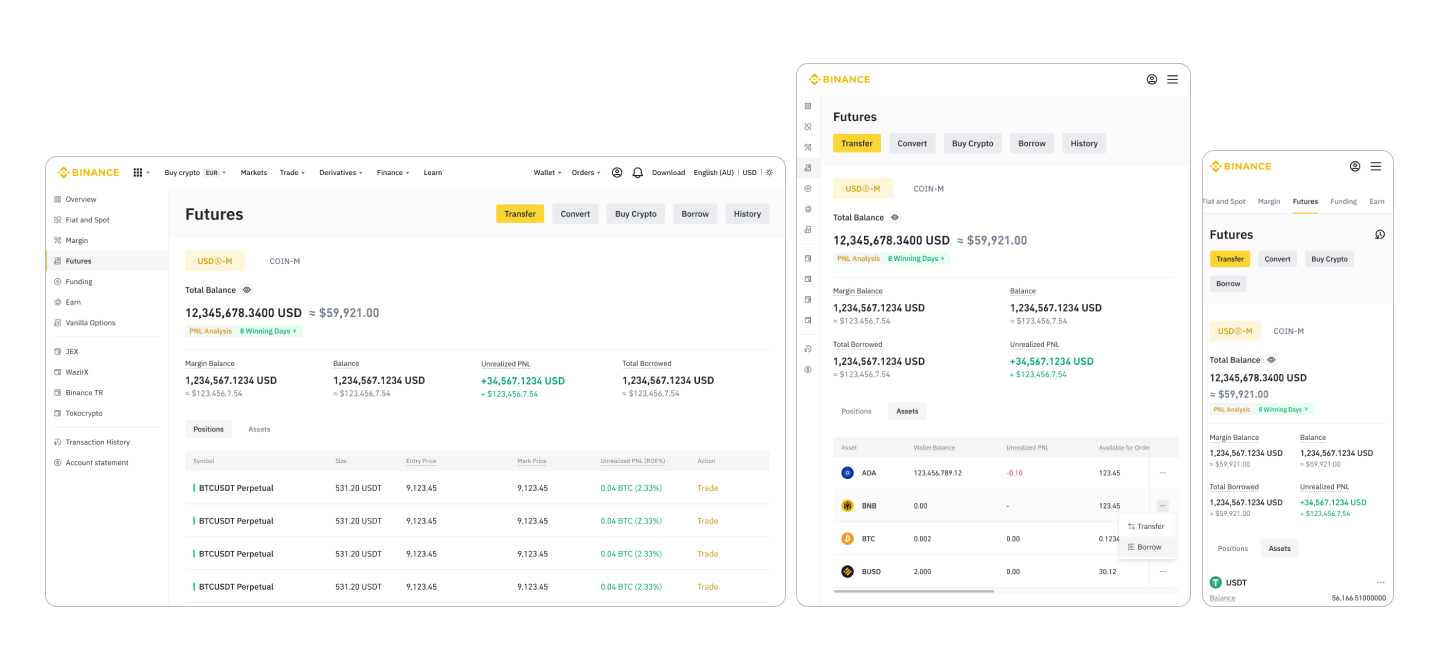Open 8 Winning Days link in desktop view

(x=268, y=331)
